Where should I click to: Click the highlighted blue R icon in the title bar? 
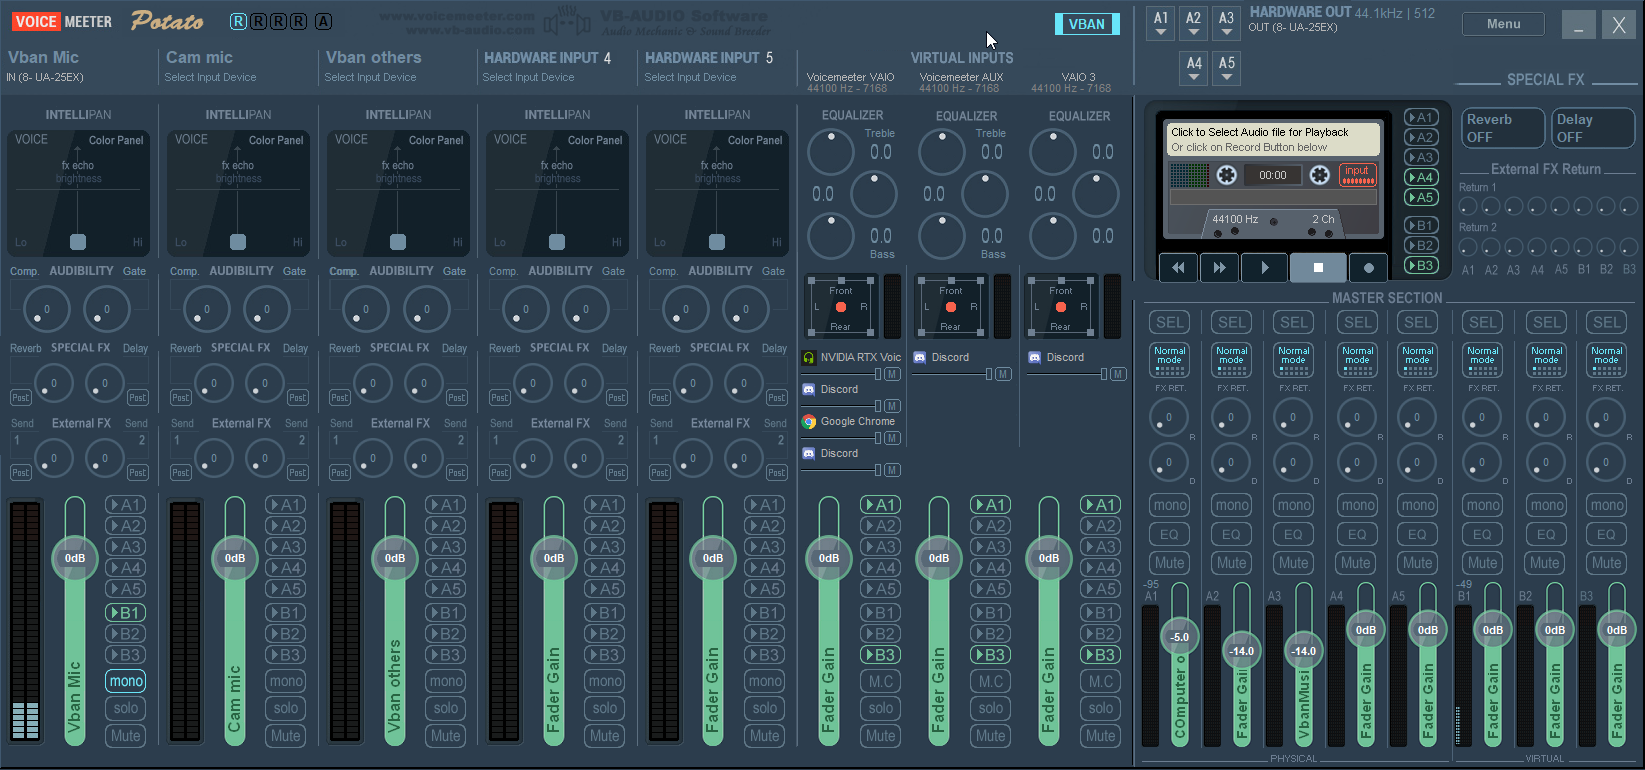click(x=238, y=21)
